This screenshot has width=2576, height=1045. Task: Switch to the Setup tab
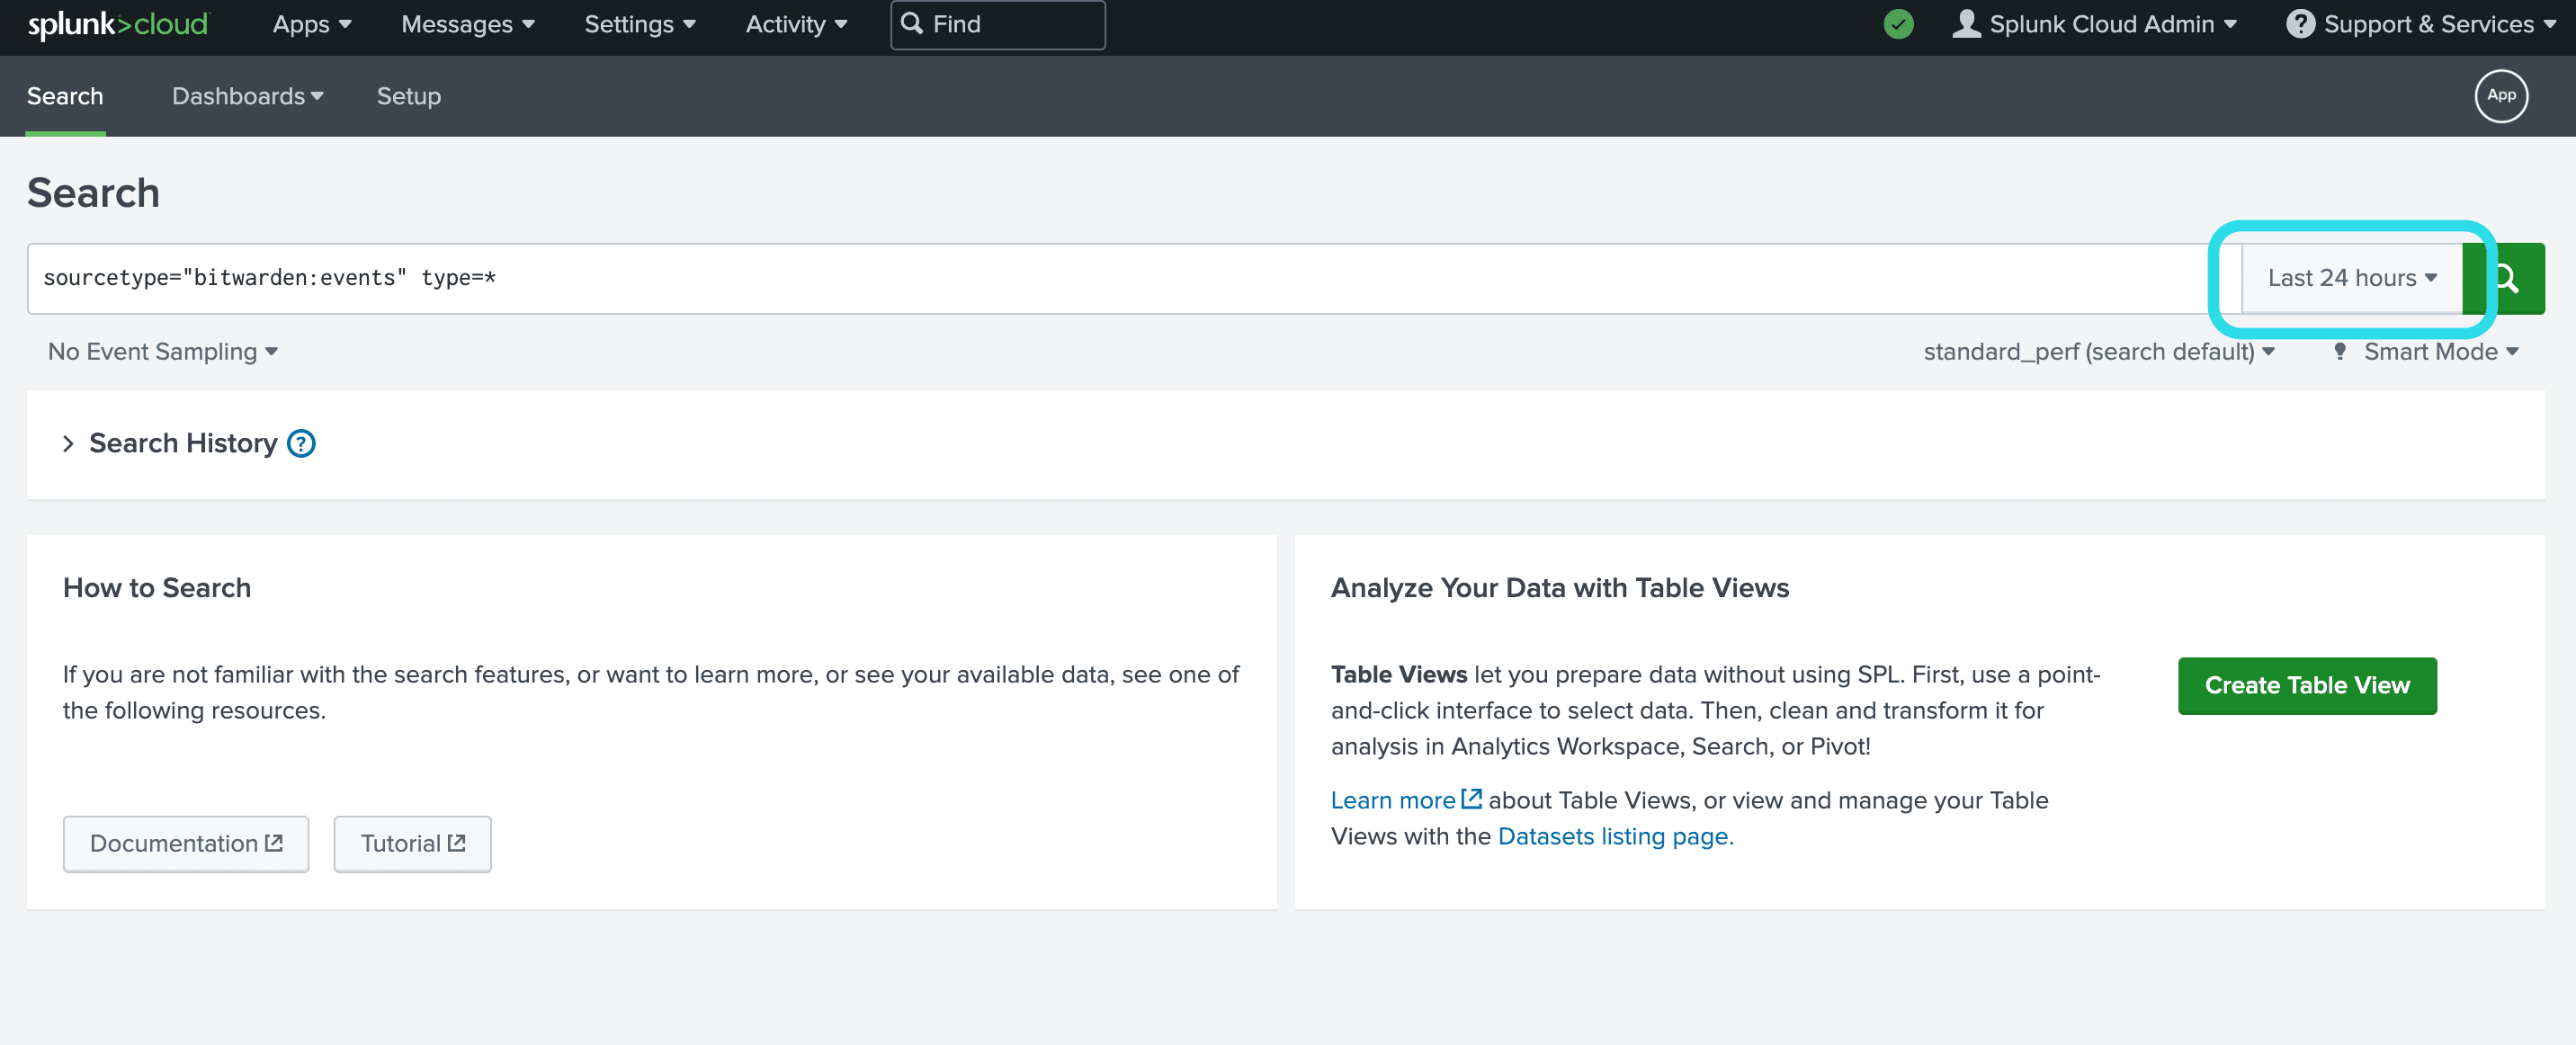point(407,94)
